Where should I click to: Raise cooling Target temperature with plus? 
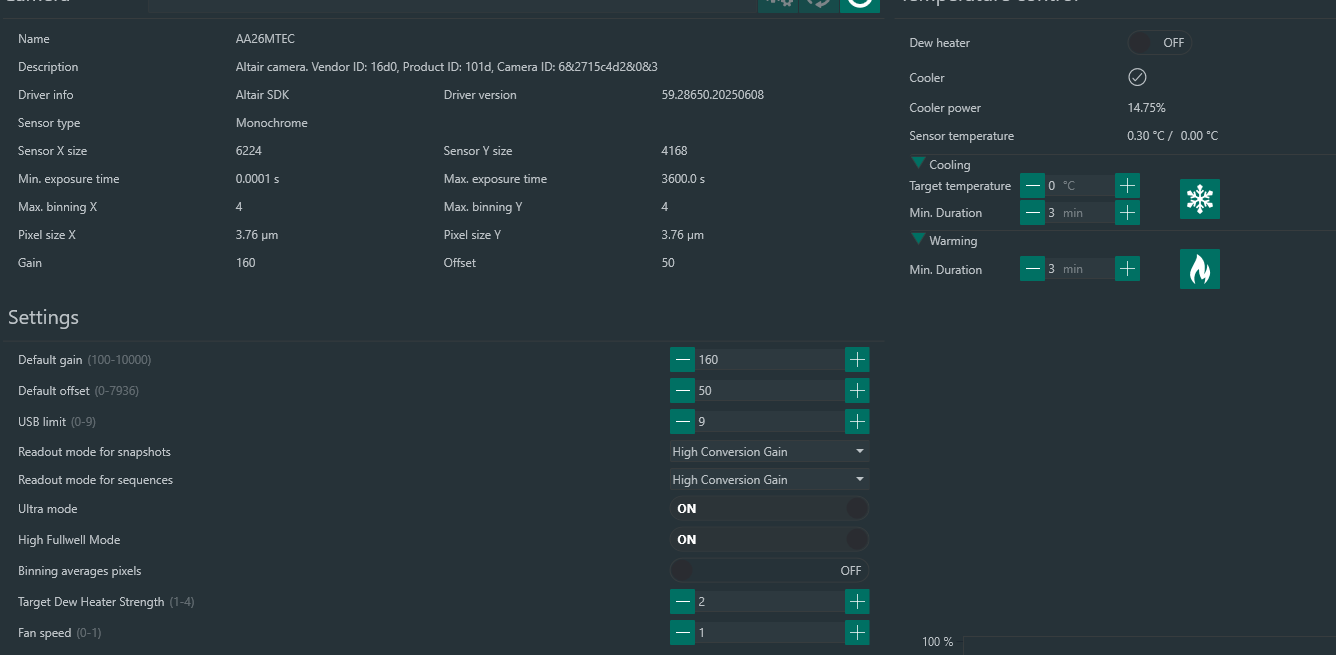pos(1127,186)
